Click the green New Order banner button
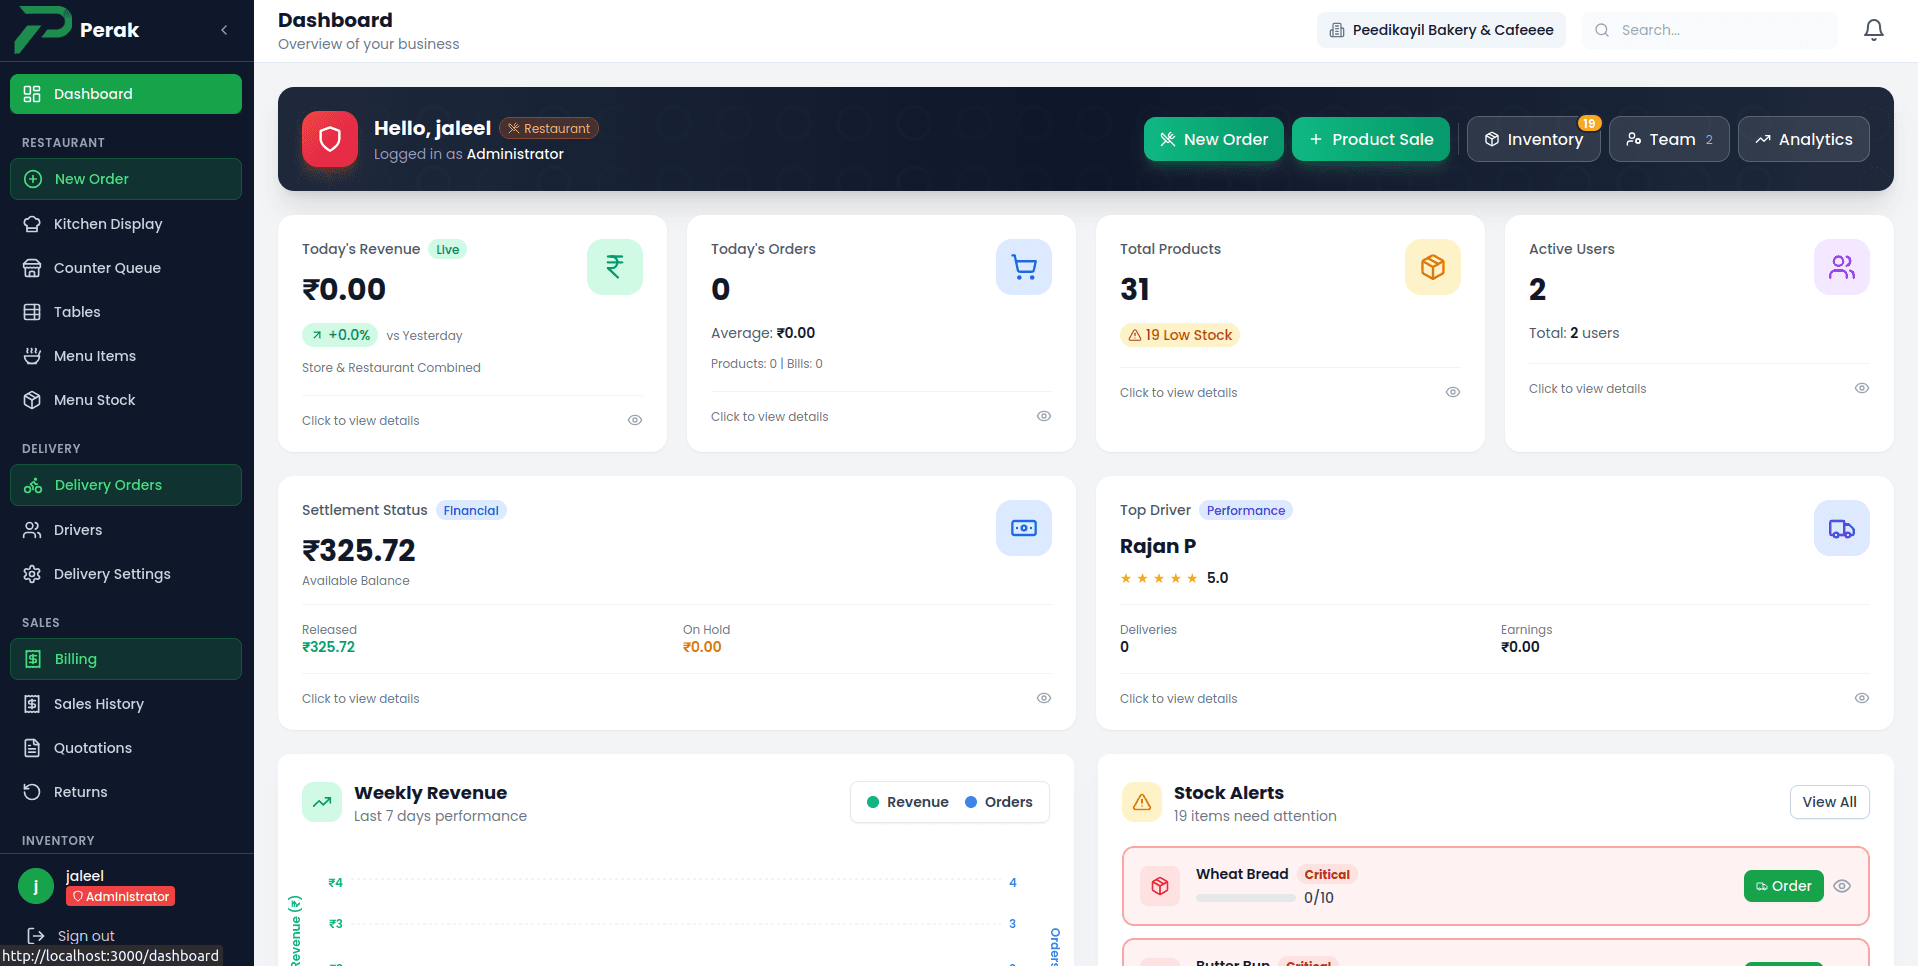1918x966 pixels. click(x=1214, y=139)
